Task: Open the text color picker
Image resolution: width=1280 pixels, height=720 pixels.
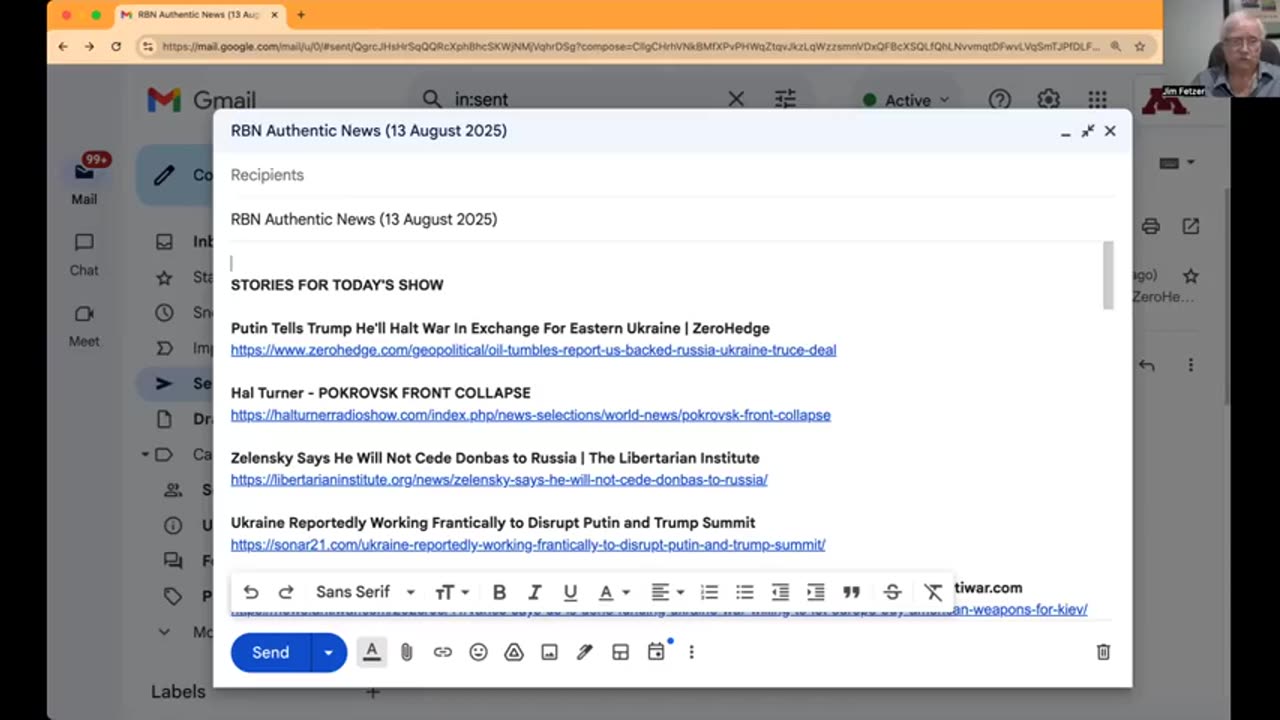Action: click(x=613, y=592)
